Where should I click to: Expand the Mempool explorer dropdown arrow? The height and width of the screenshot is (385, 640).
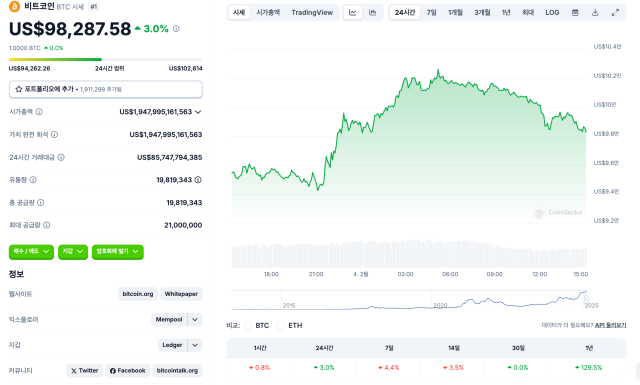[x=195, y=319]
